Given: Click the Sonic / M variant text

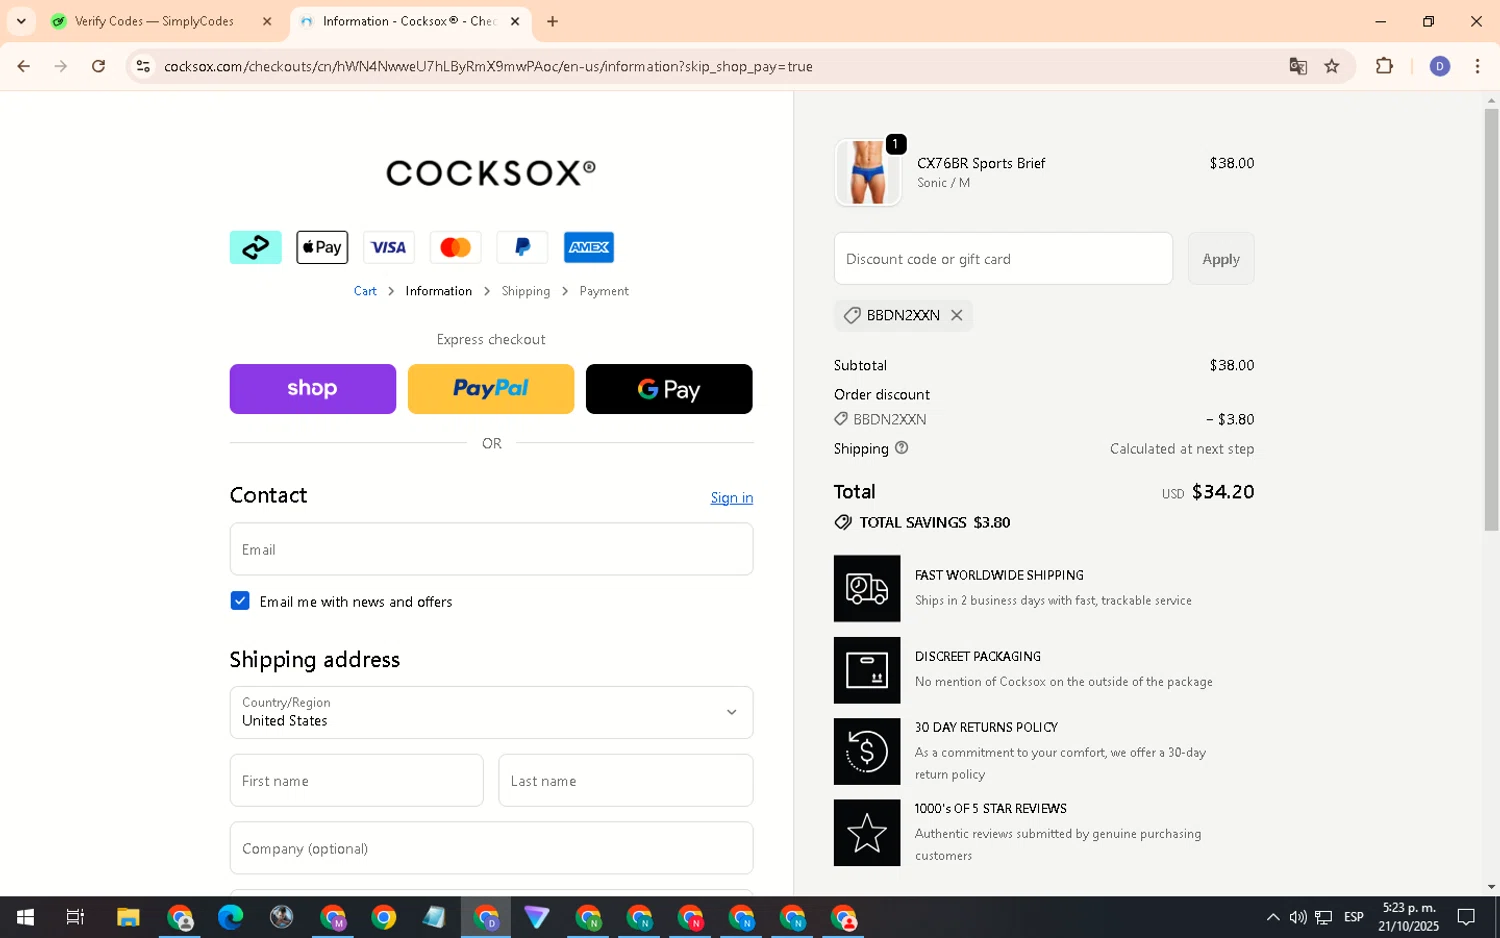Looking at the screenshot, I should point(943,183).
